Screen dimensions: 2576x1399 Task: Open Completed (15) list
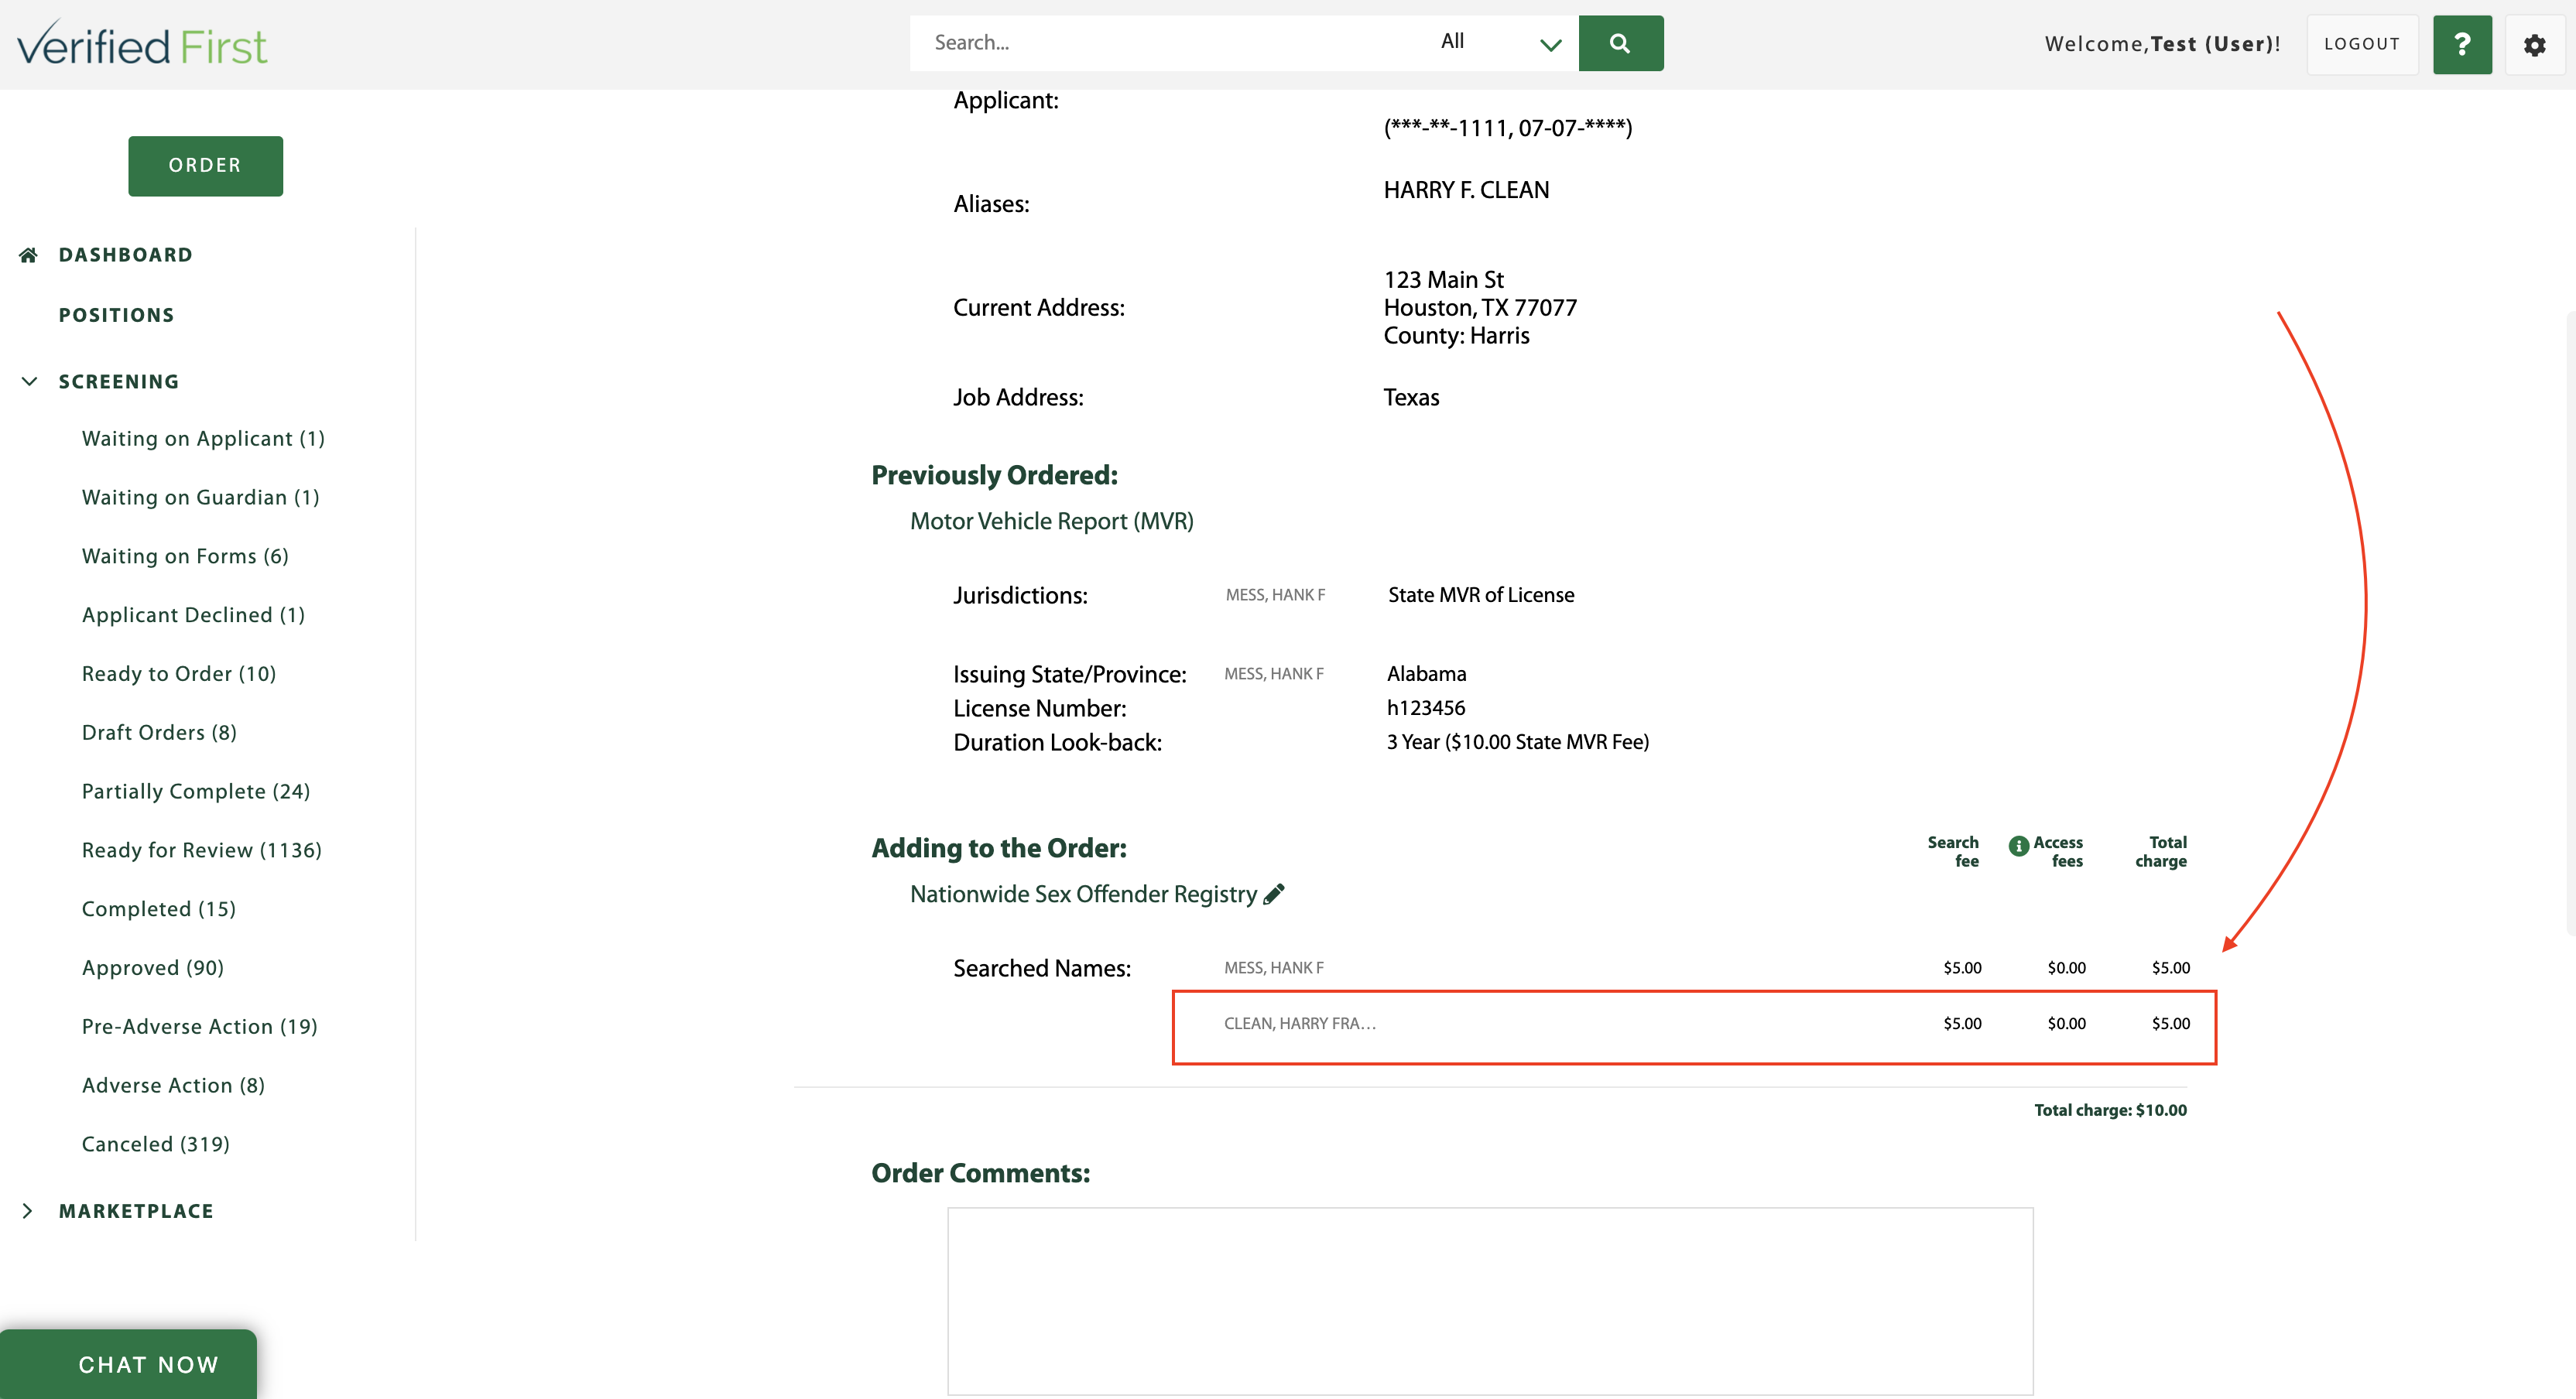[159, 909]
